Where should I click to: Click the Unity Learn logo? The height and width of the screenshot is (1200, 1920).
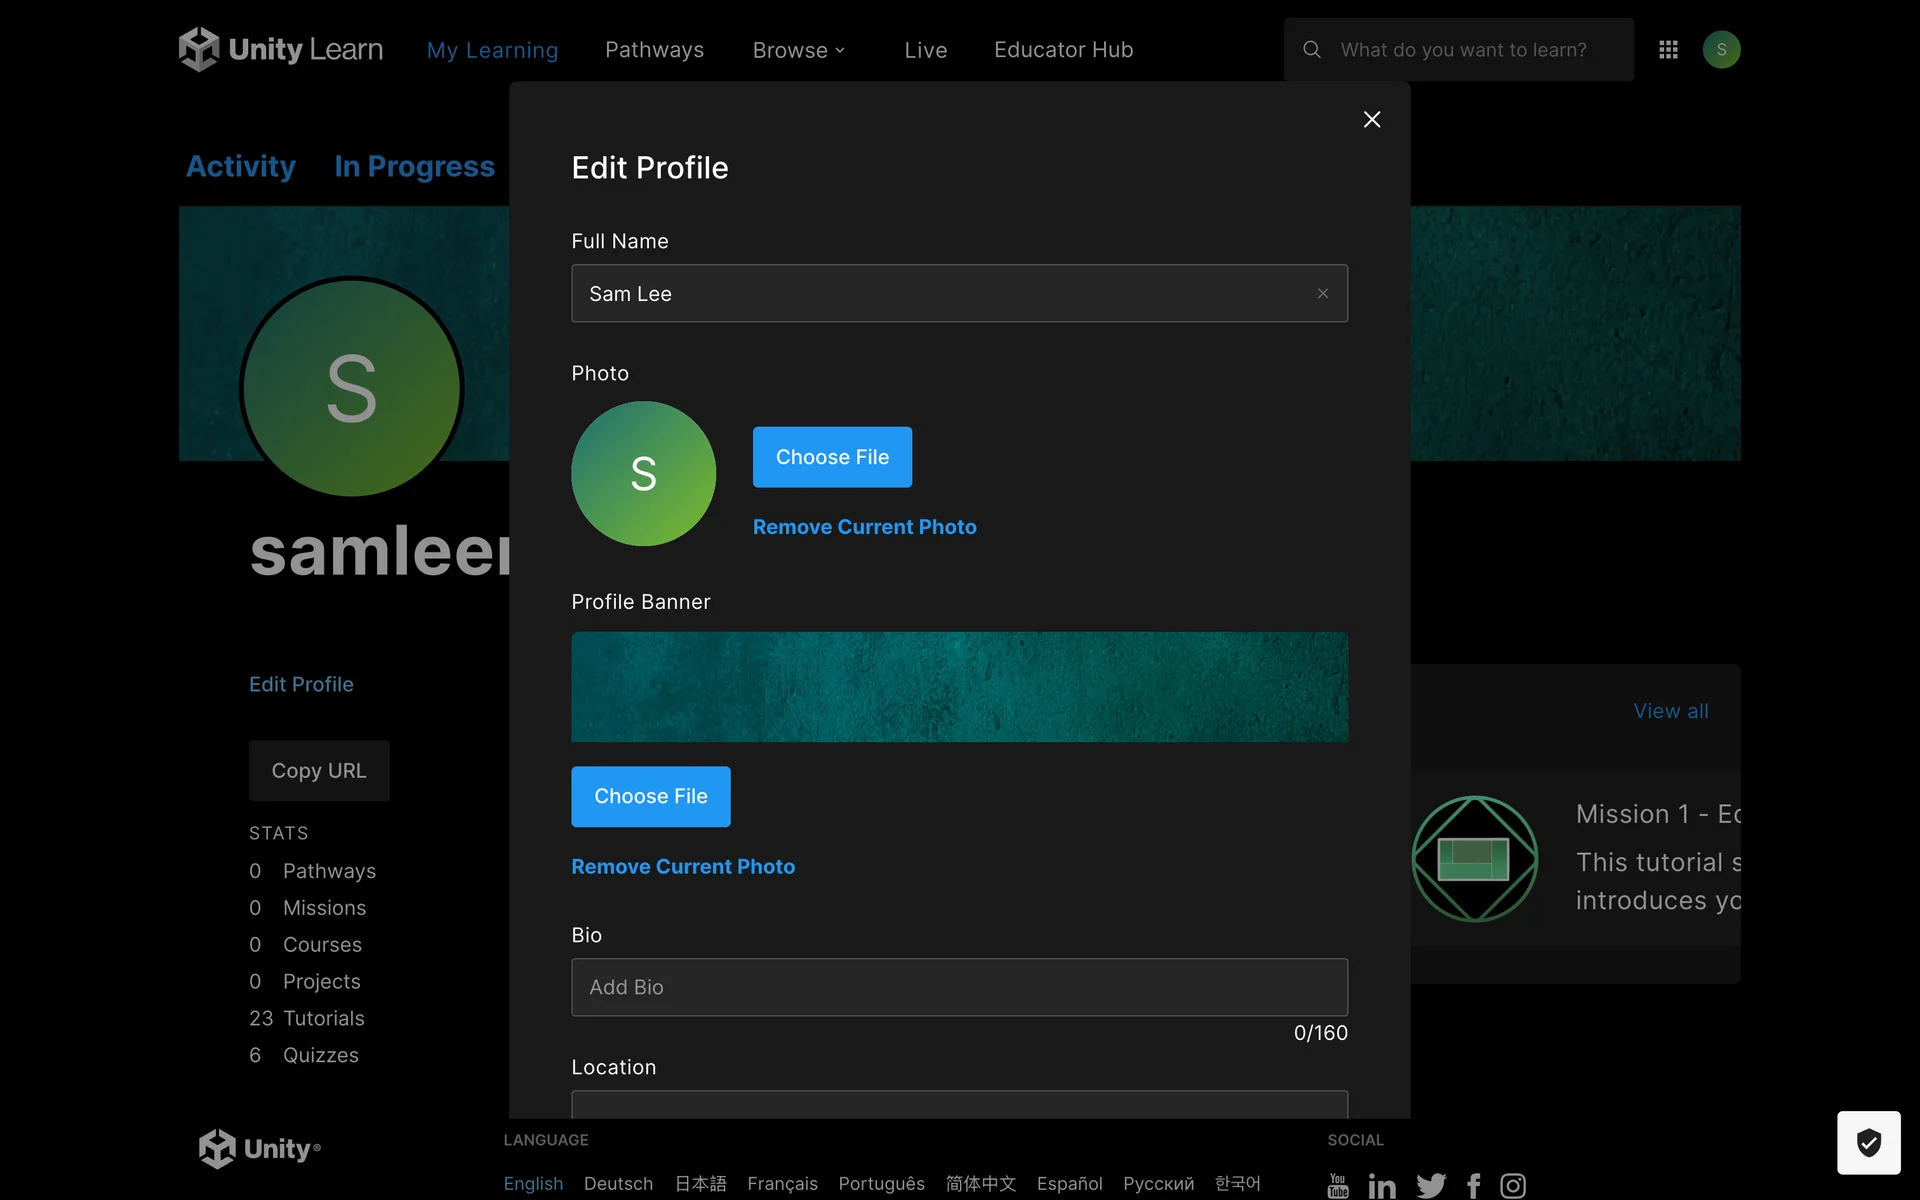click(x=281, y=49)
